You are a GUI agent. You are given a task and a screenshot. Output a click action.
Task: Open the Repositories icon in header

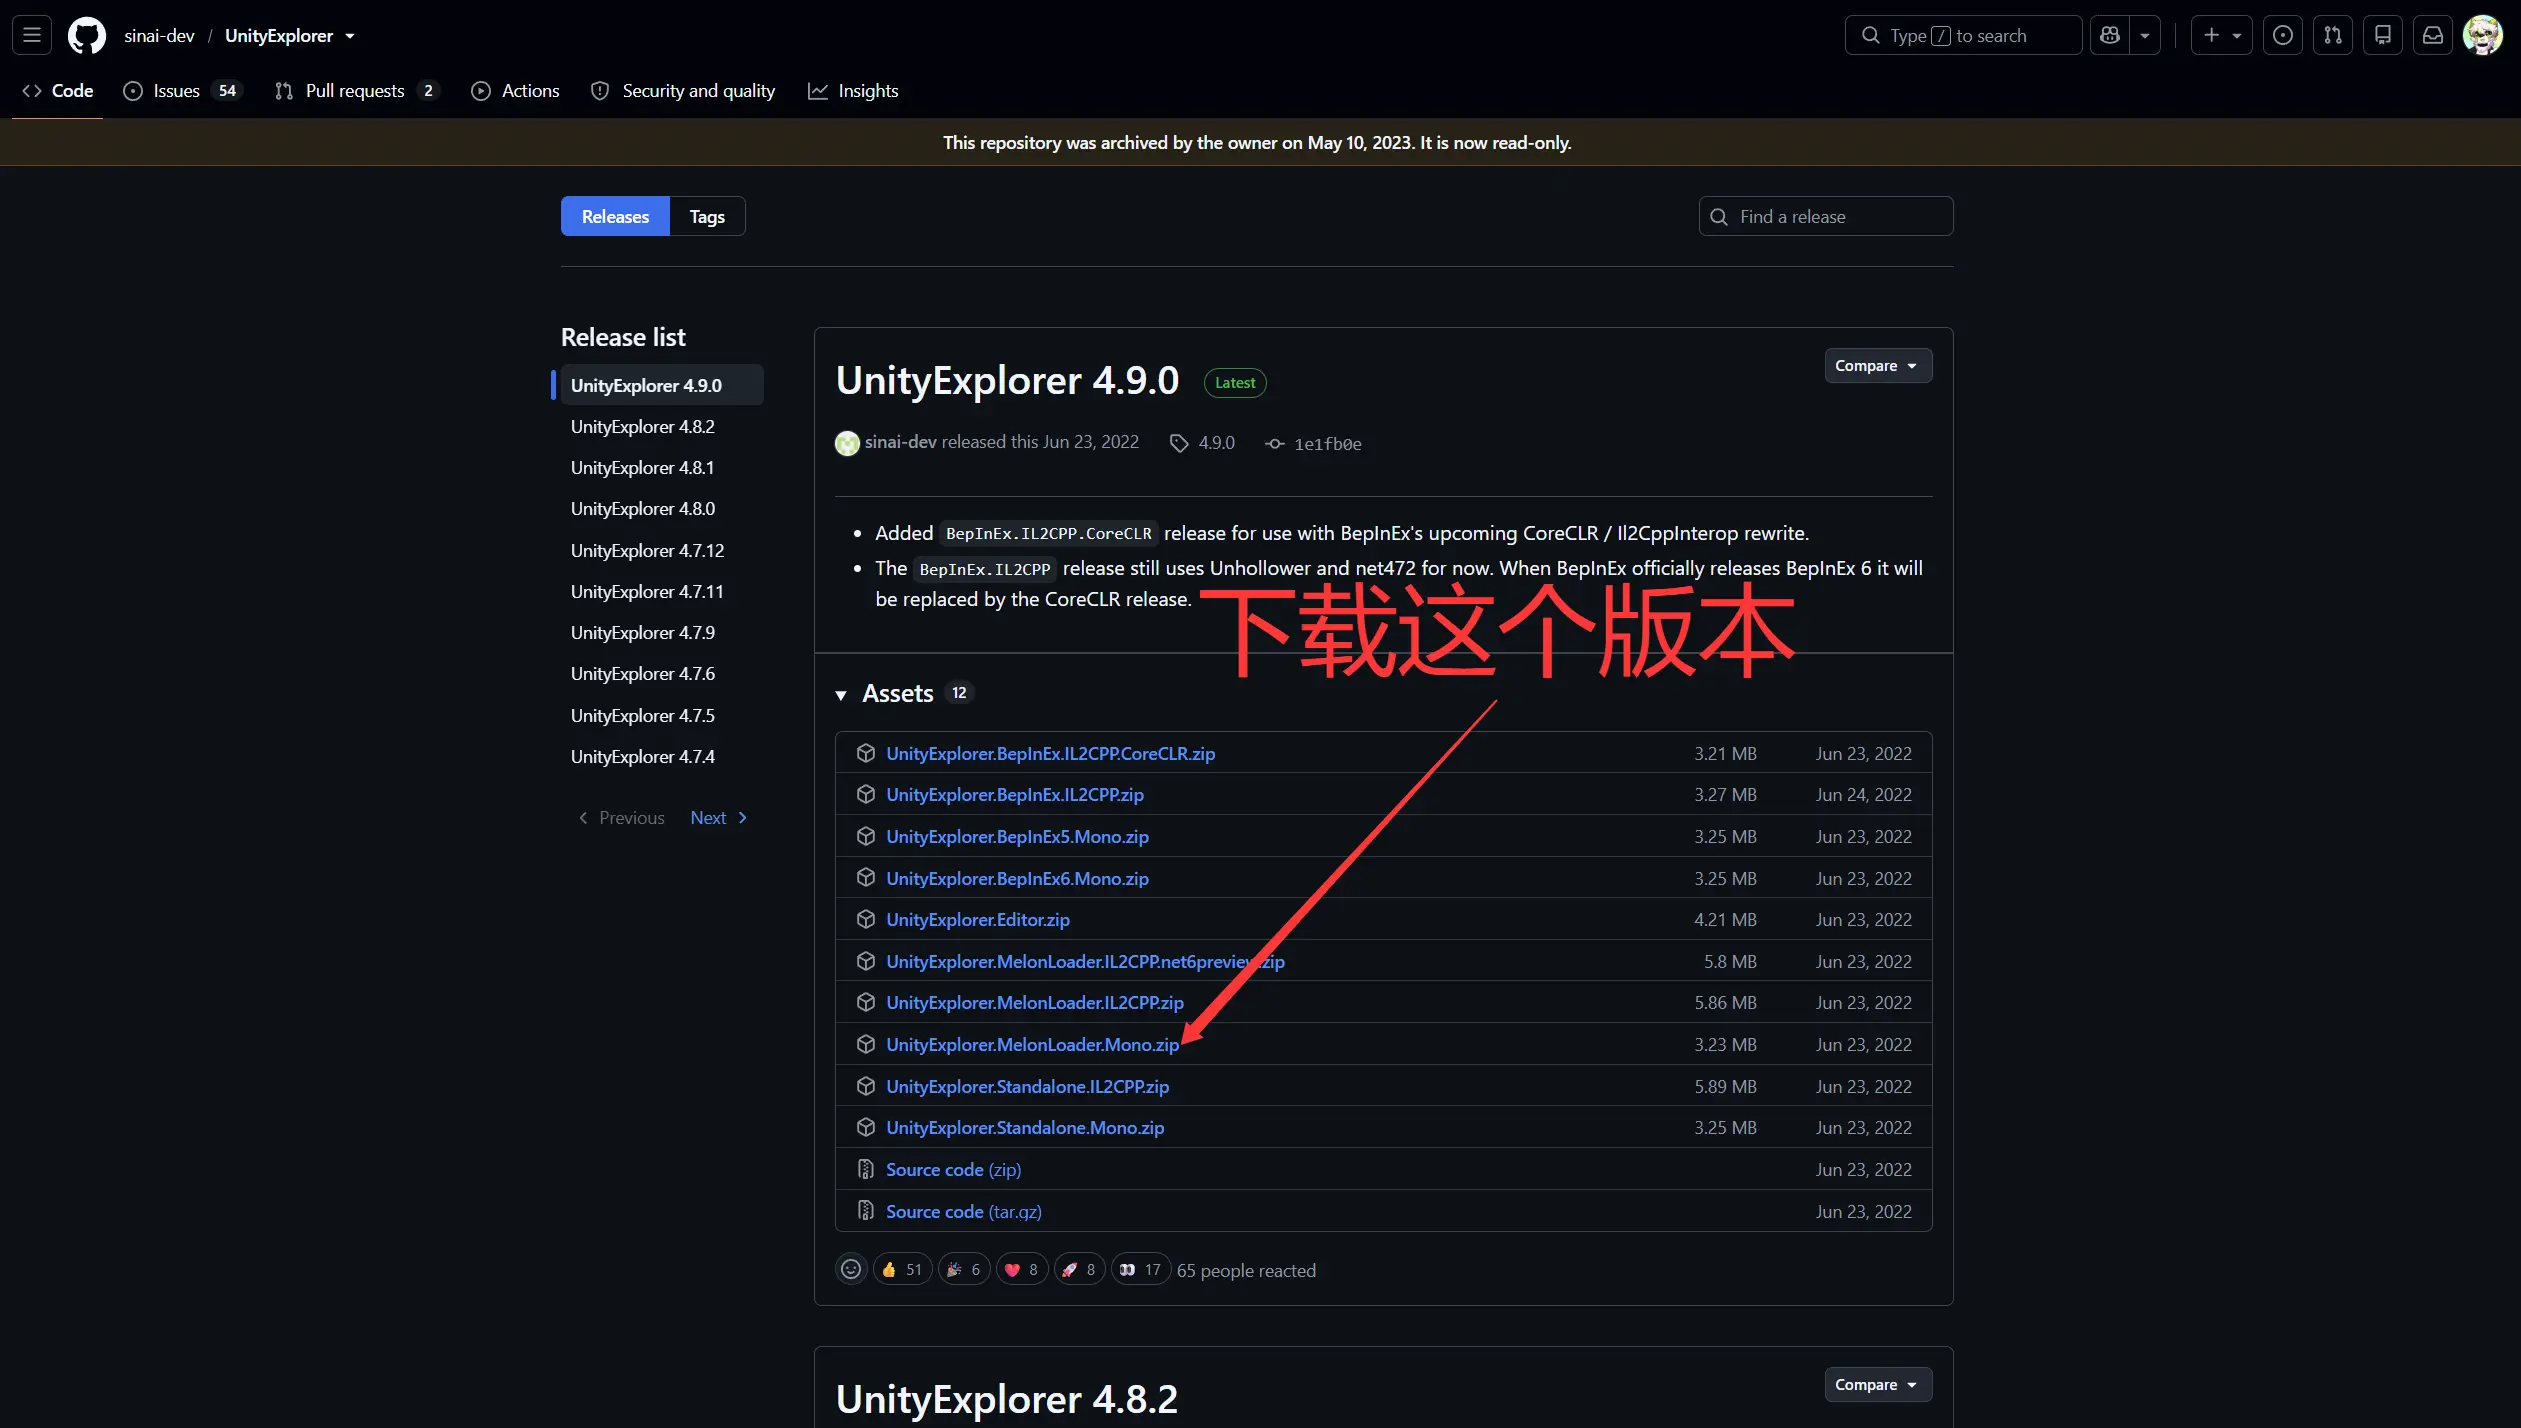(x=2383, y=35)
